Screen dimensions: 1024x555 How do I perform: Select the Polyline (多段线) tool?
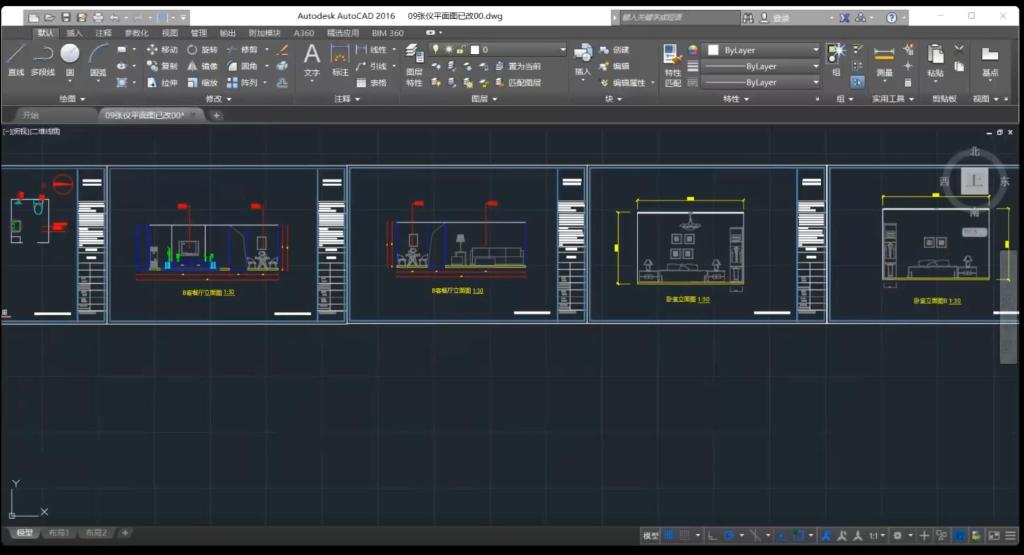[42, 59]
